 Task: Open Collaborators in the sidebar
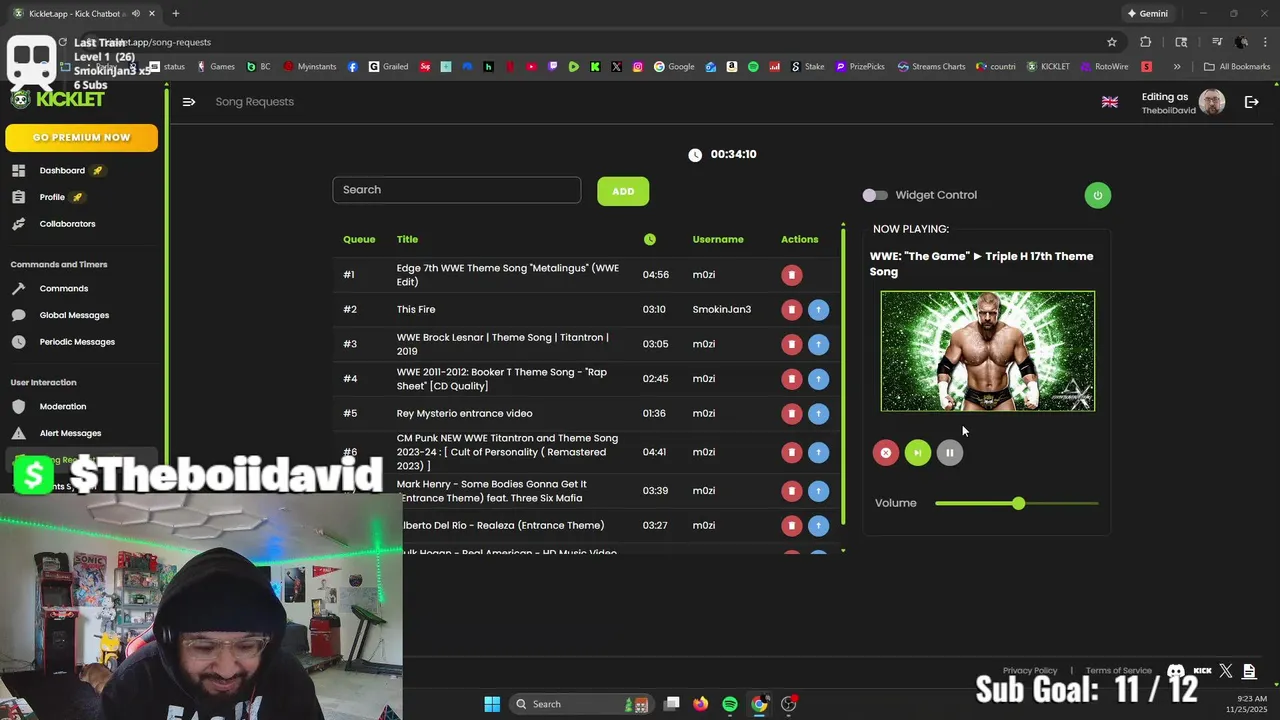[67, 224]
